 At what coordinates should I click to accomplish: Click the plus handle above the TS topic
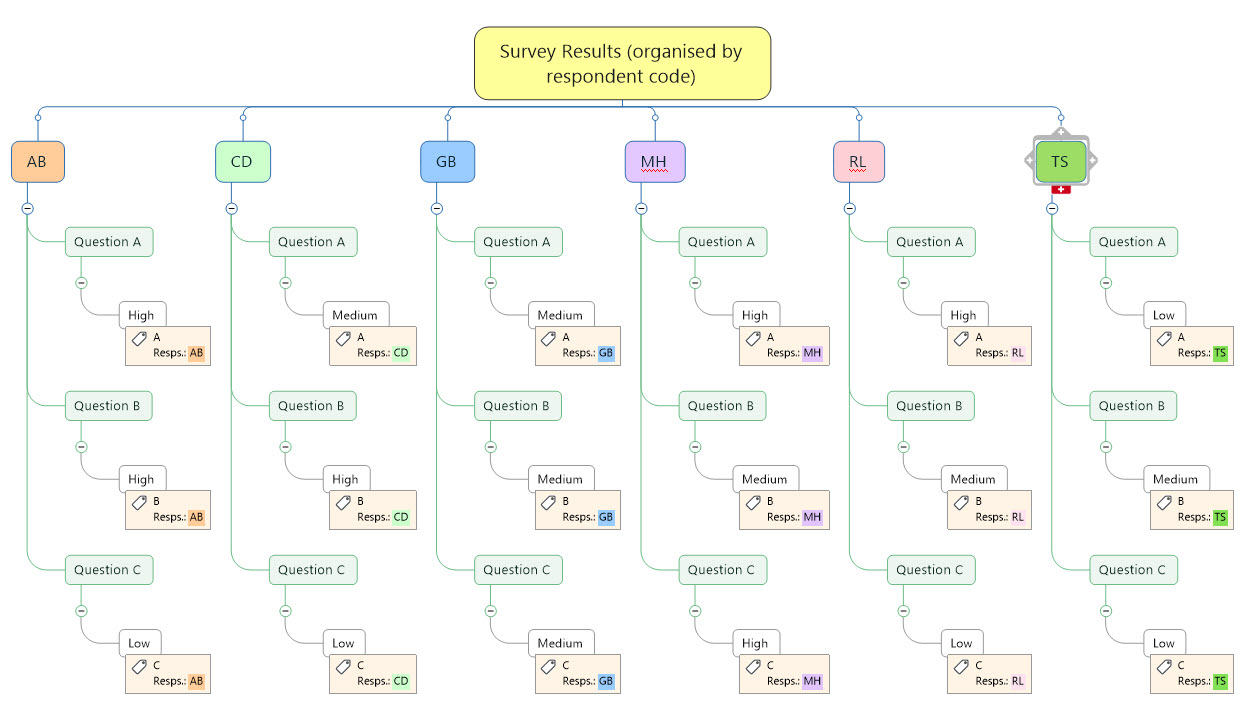[x=1061, y=133]
